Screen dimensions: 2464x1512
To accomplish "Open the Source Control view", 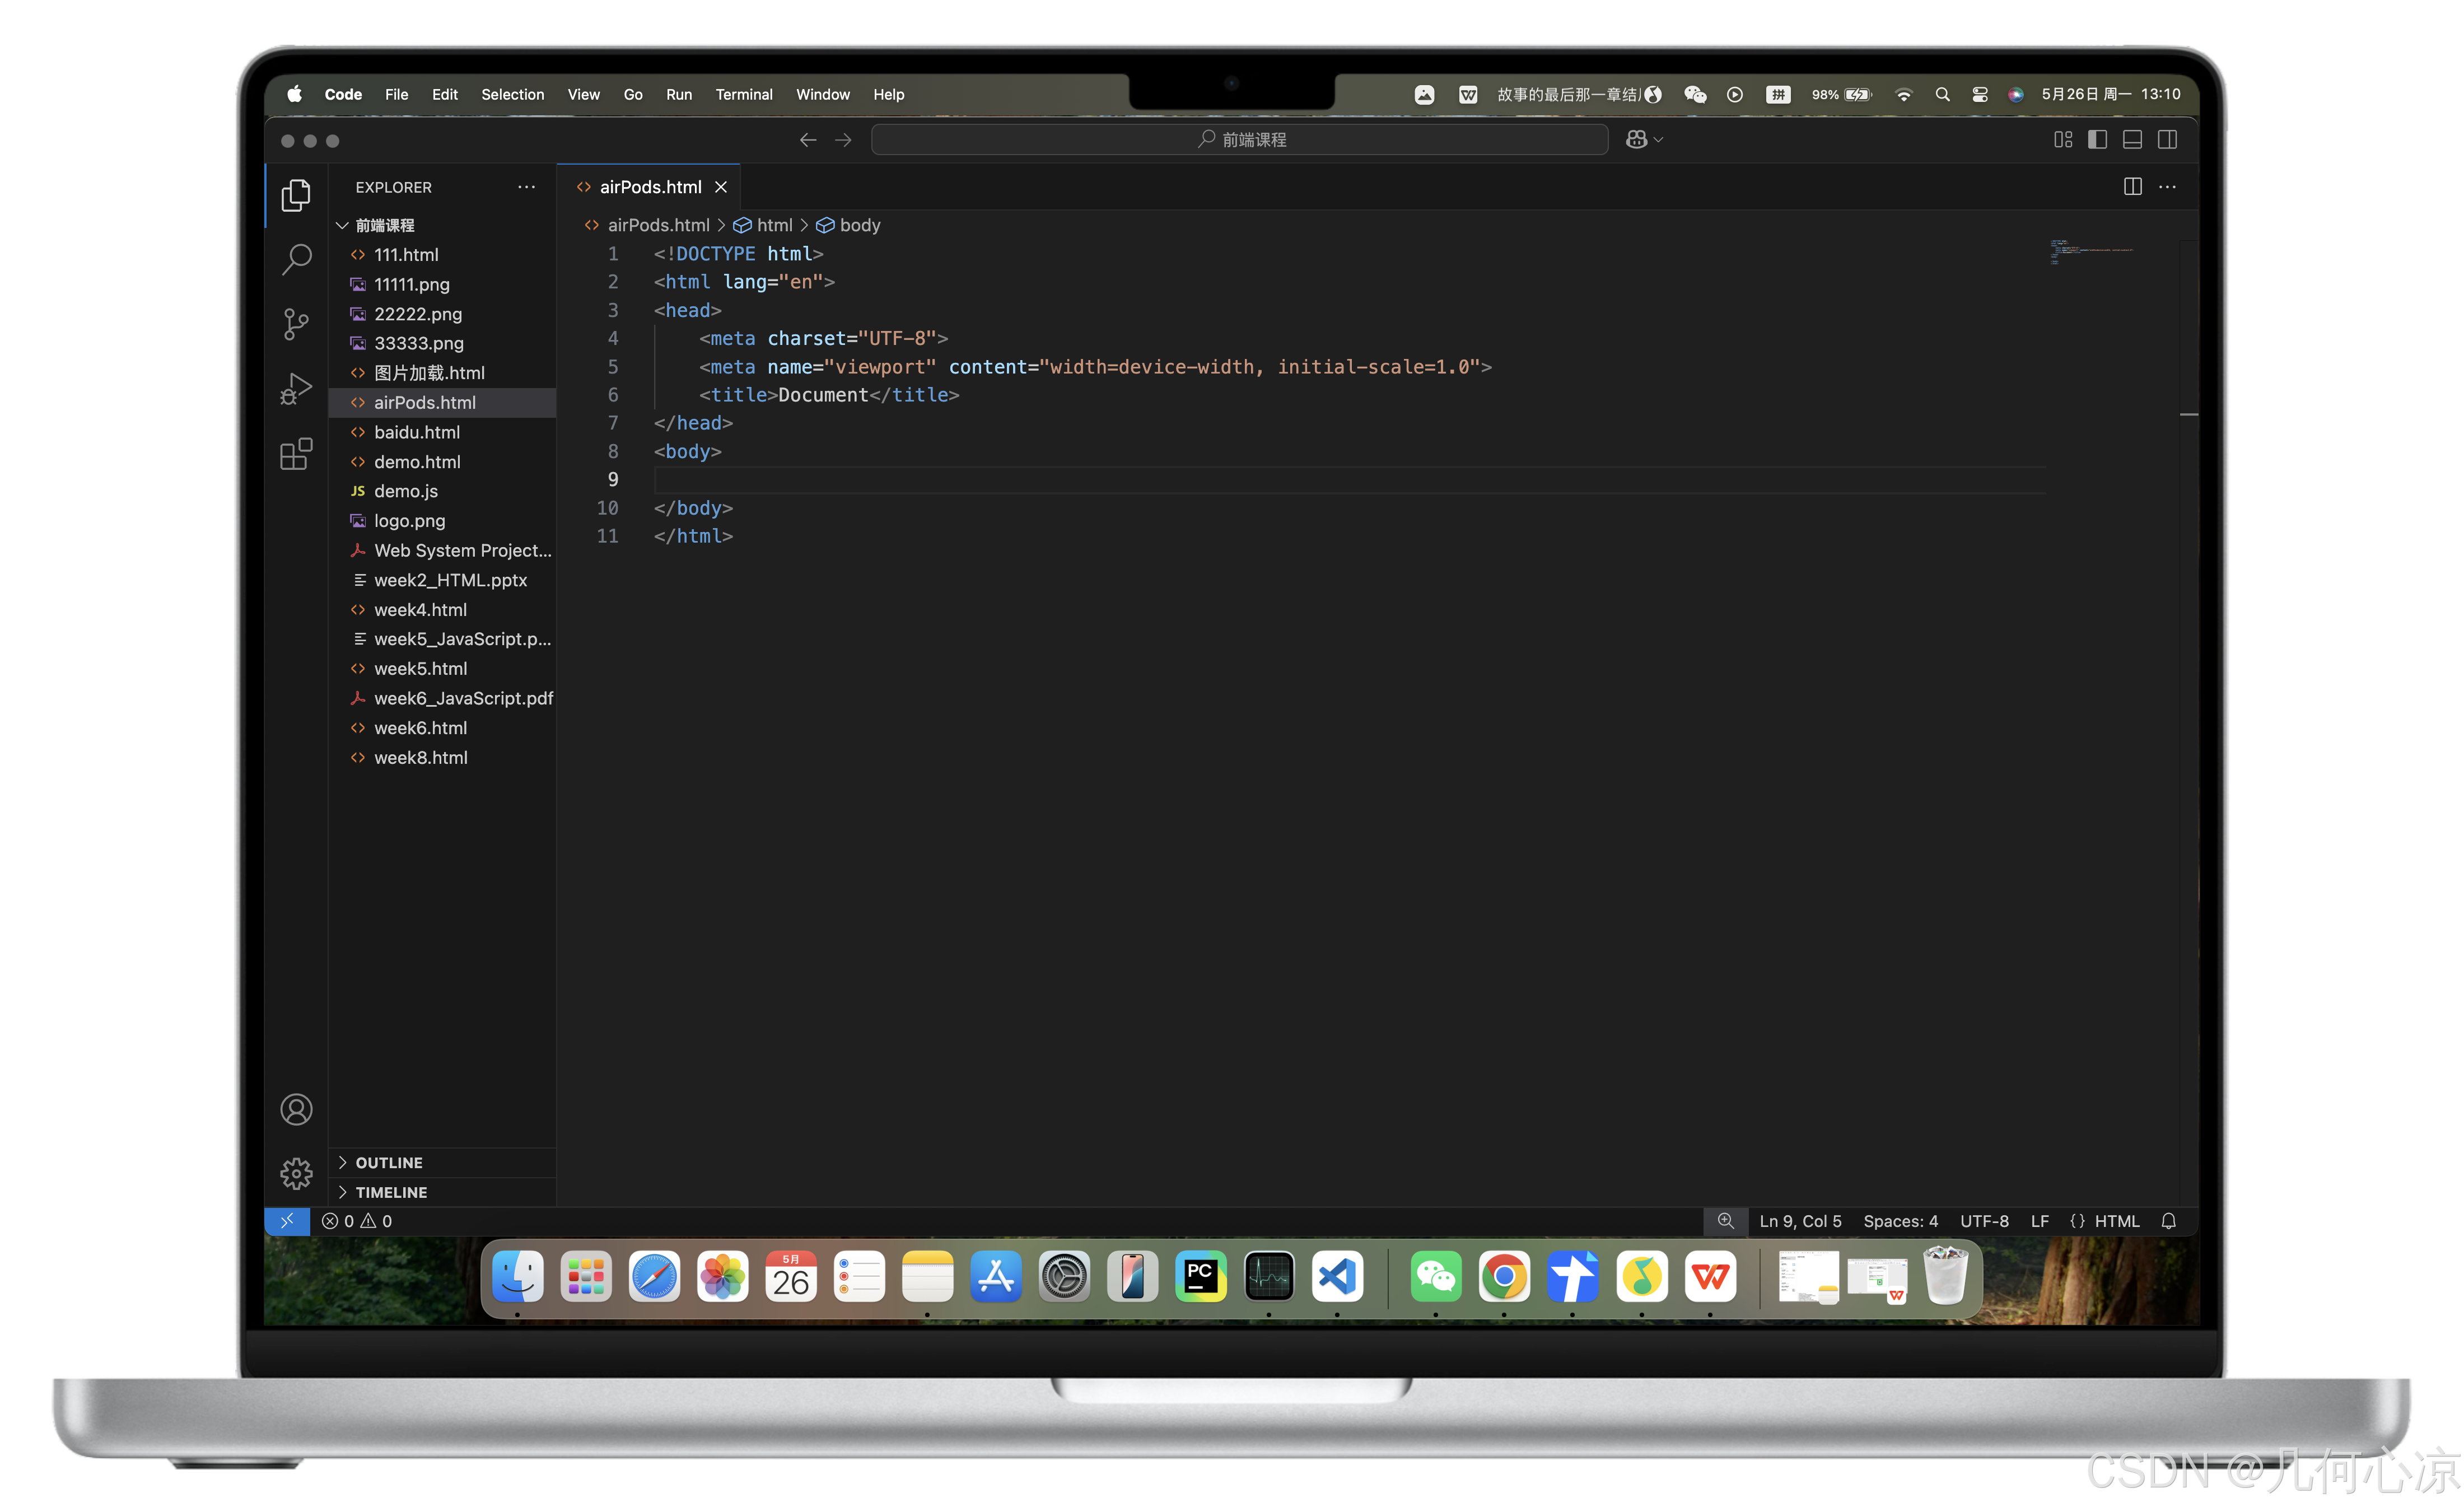I will (296, 324).
